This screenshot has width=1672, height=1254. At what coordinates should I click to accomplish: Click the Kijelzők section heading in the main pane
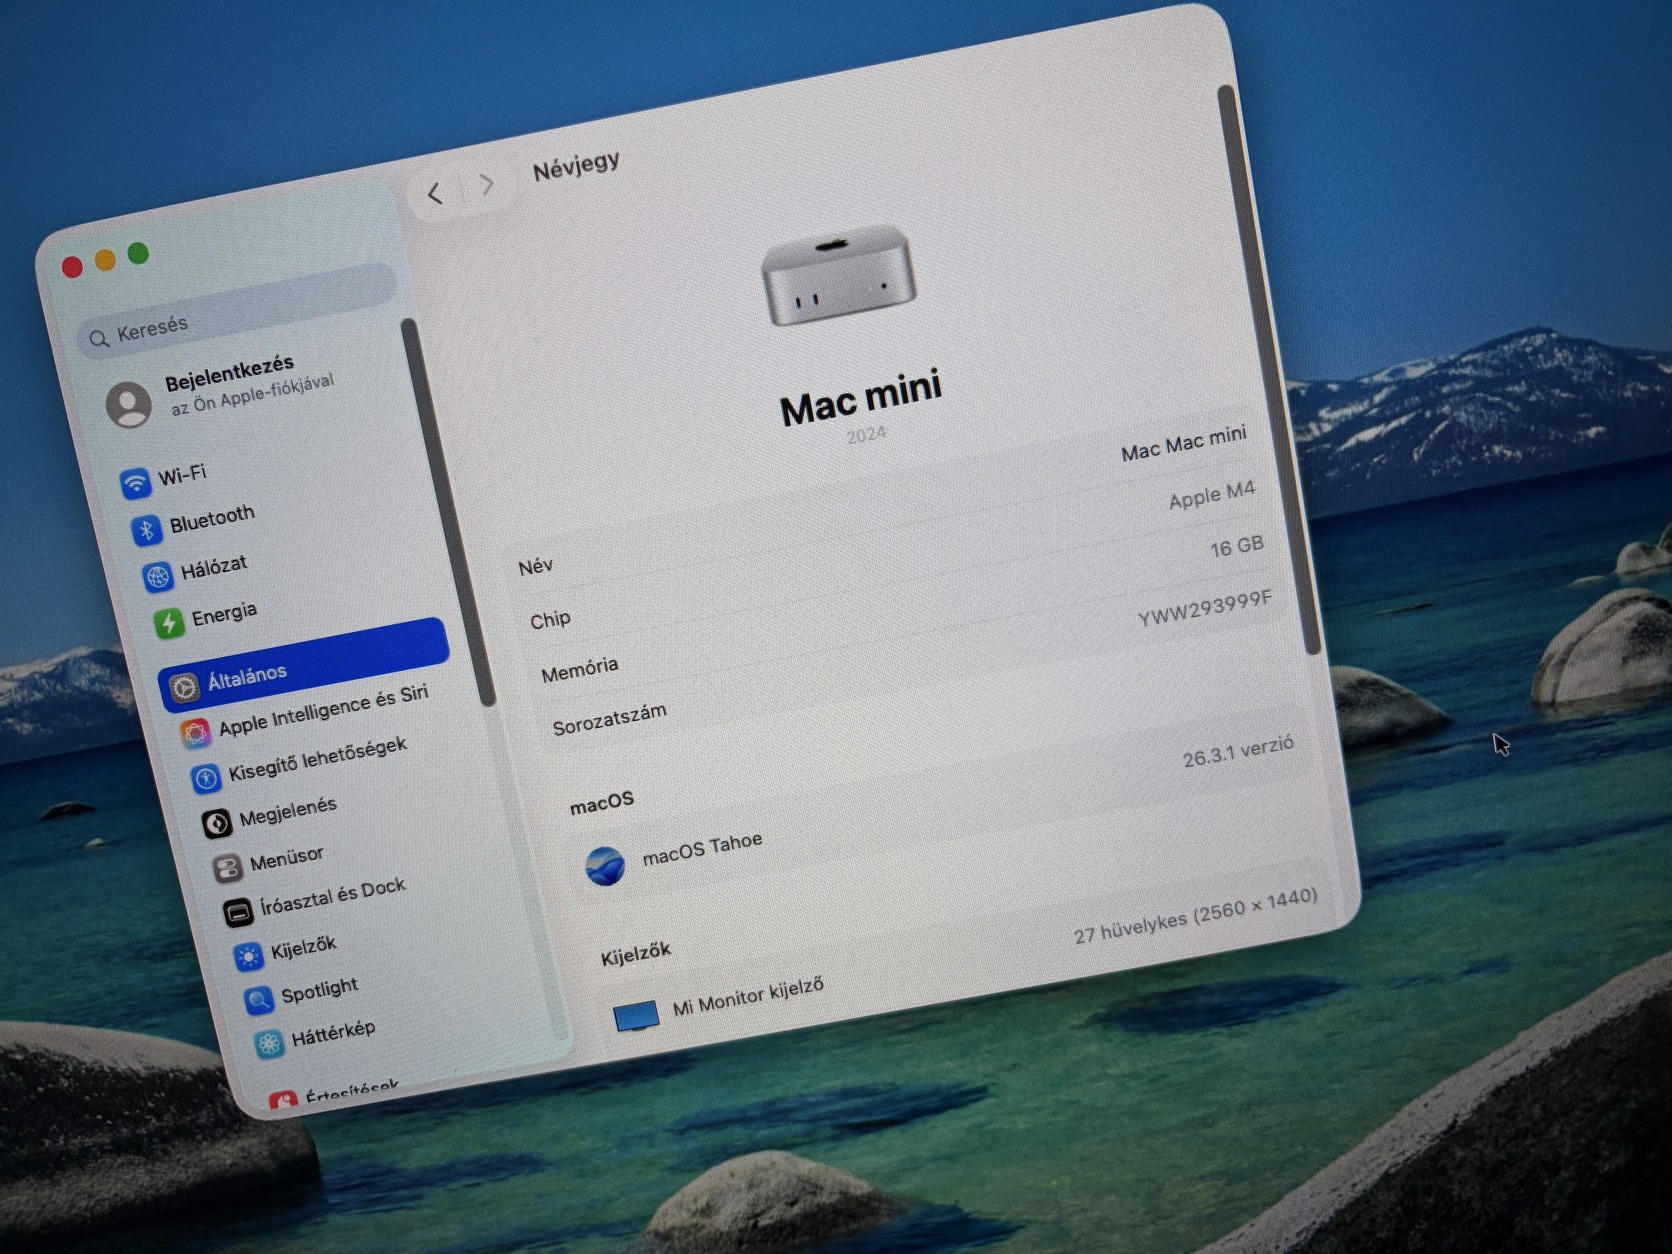(635, 954)
